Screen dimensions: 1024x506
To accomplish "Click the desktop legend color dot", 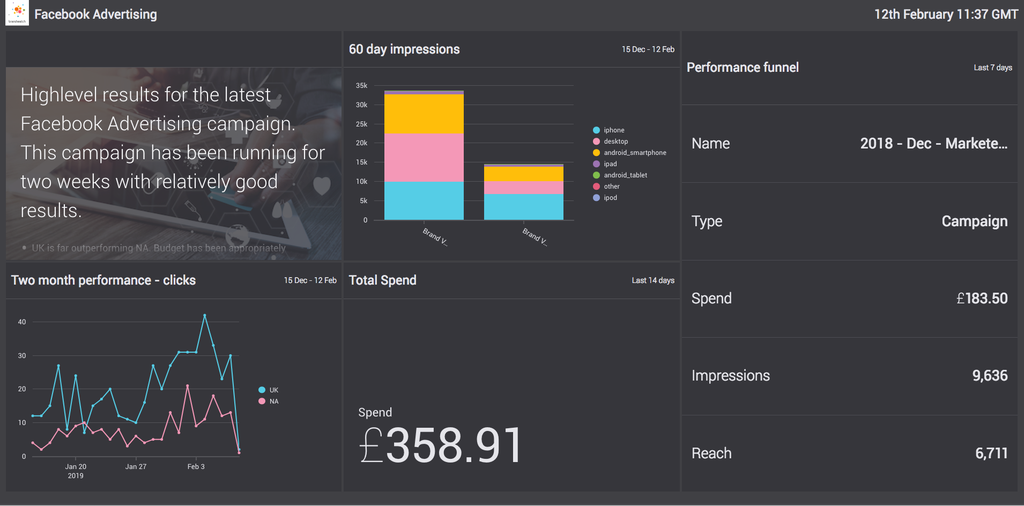I will [597, 142].
